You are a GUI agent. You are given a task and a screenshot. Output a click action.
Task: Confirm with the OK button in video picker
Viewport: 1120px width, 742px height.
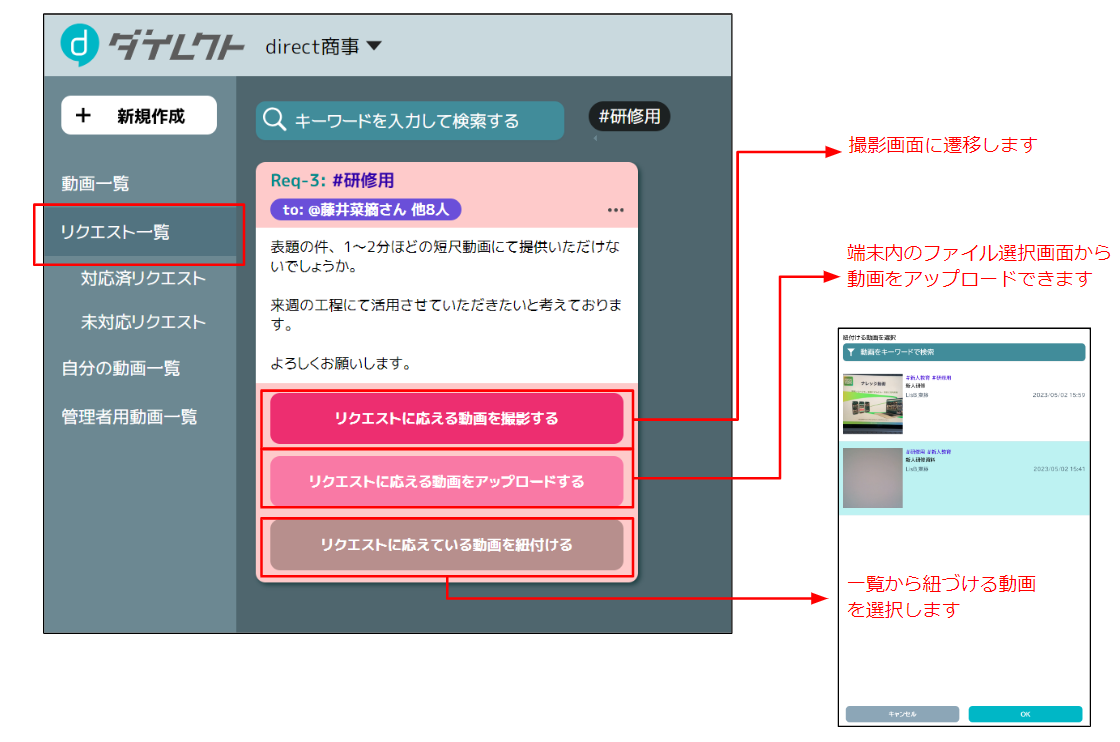[x=1025, y=714]
